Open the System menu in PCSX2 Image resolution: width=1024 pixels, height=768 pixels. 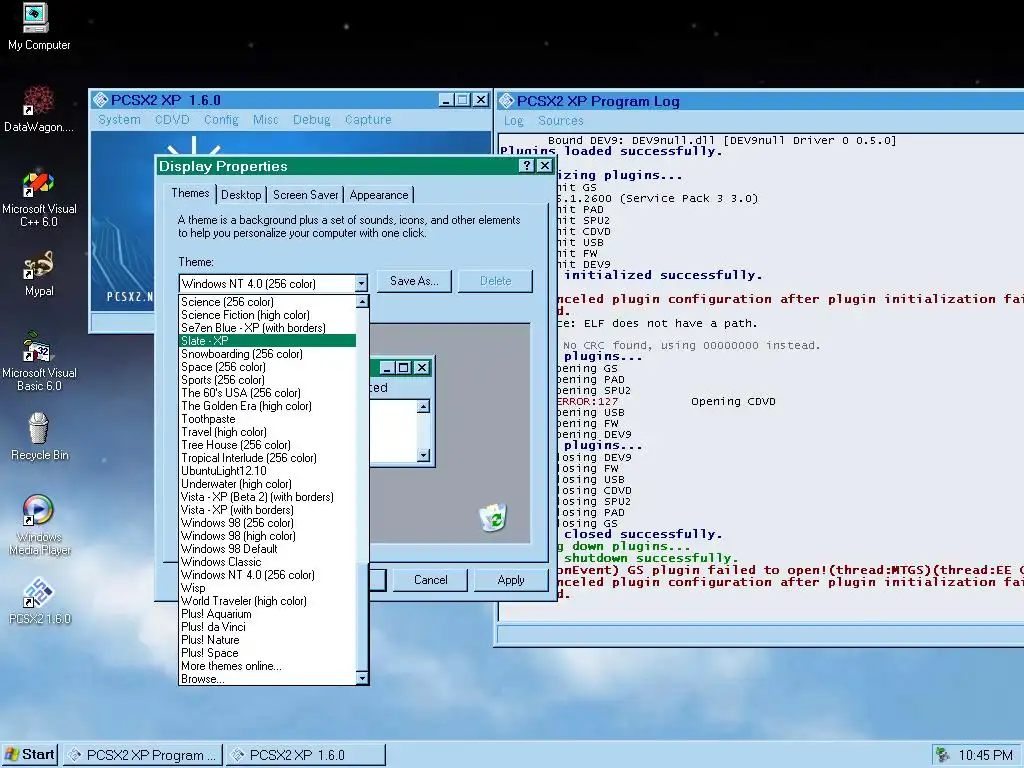point(119,120)
